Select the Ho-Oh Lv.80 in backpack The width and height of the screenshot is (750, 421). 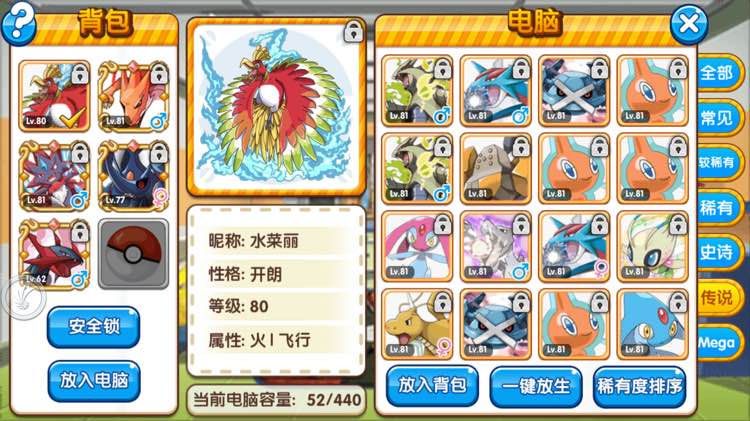54,96
